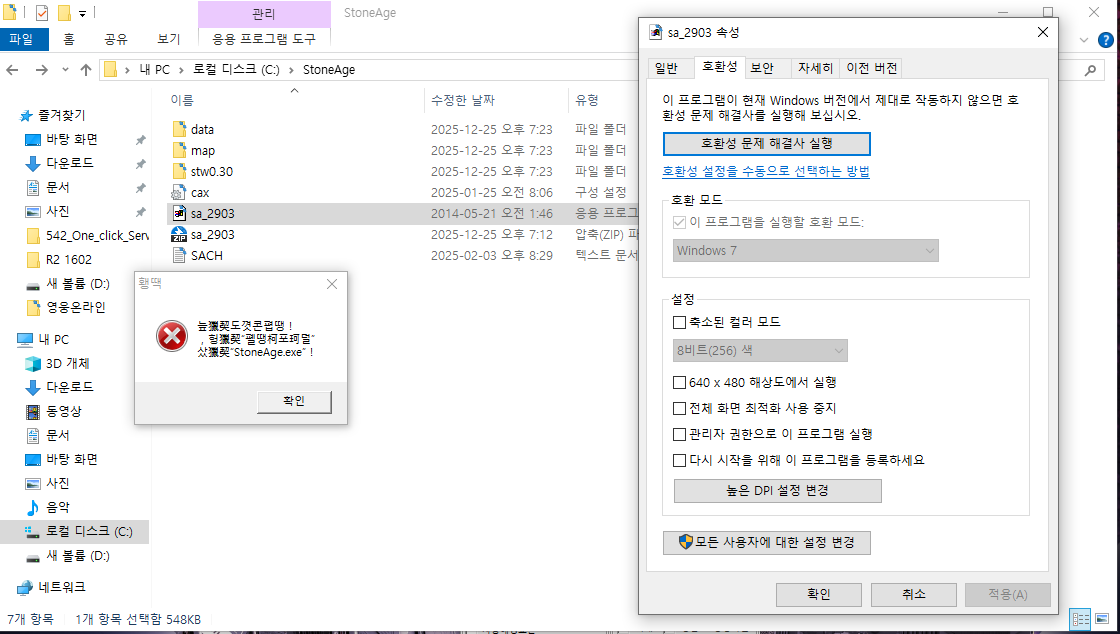Click the sa_2903 application file icon
The height and width of the screenshot is (634, 1120).
tap(180, 213)
